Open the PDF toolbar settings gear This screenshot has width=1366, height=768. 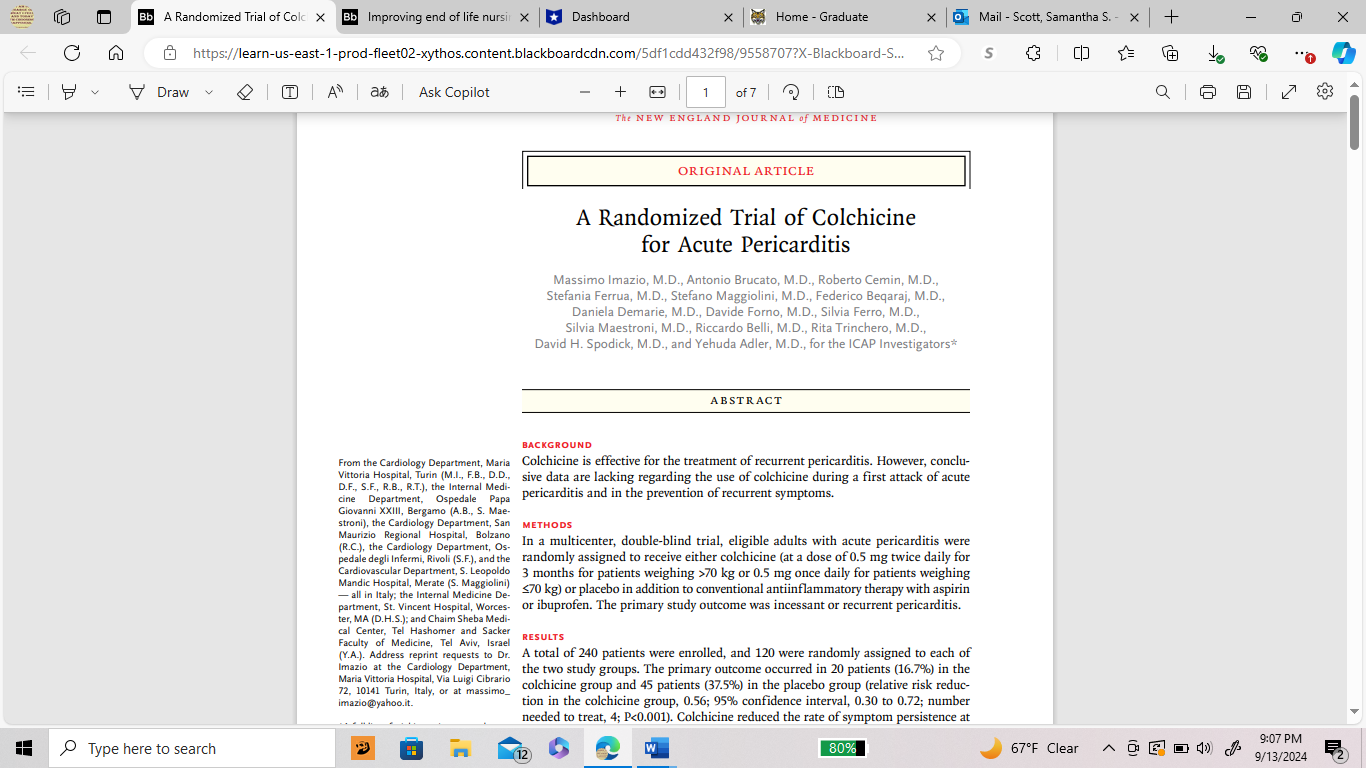pyautogui.click(x=1325, y=92)
